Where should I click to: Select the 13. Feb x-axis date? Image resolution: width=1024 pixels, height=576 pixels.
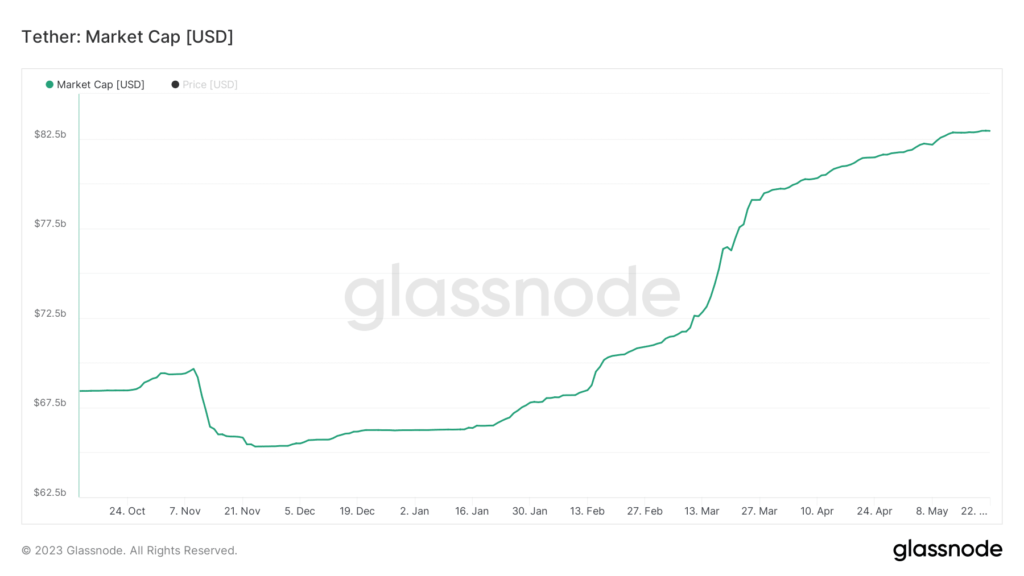(x=588, y=511)
